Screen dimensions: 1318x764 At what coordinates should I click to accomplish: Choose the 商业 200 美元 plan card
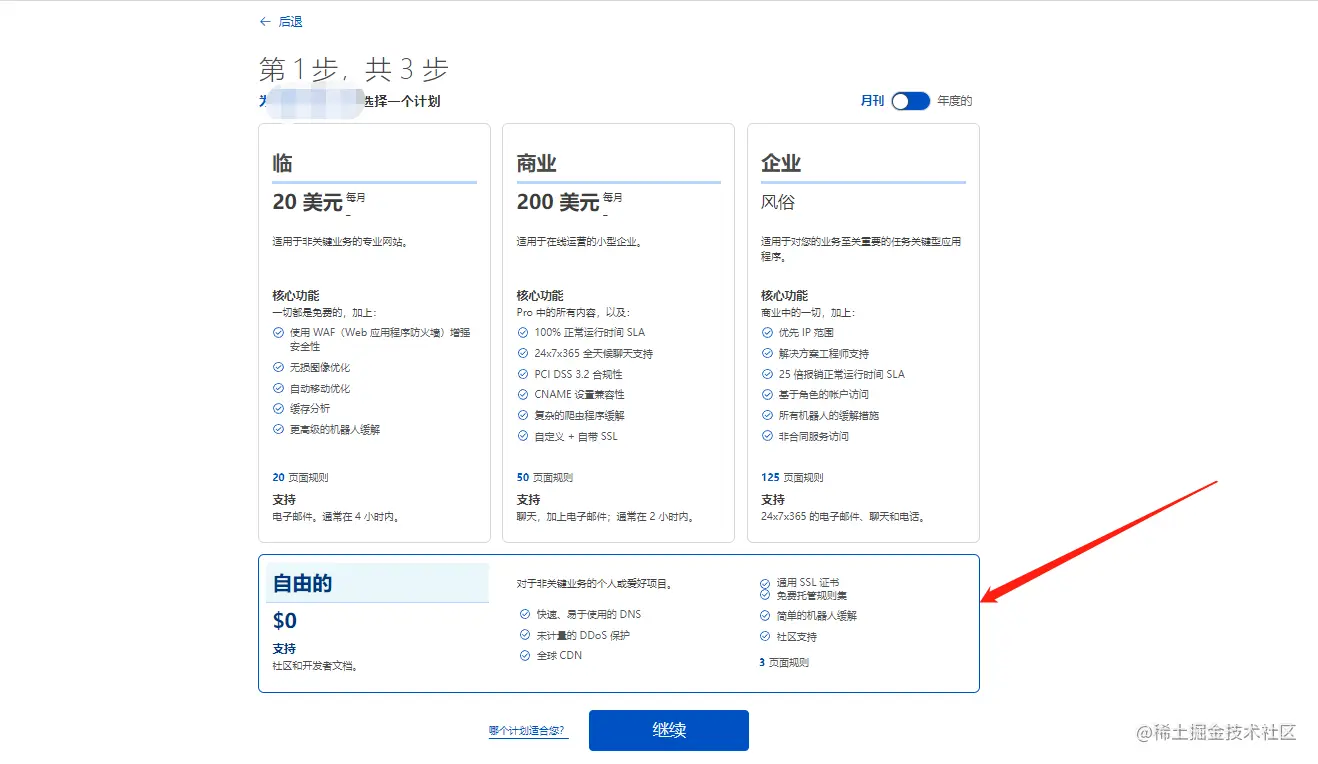point(618,332)
